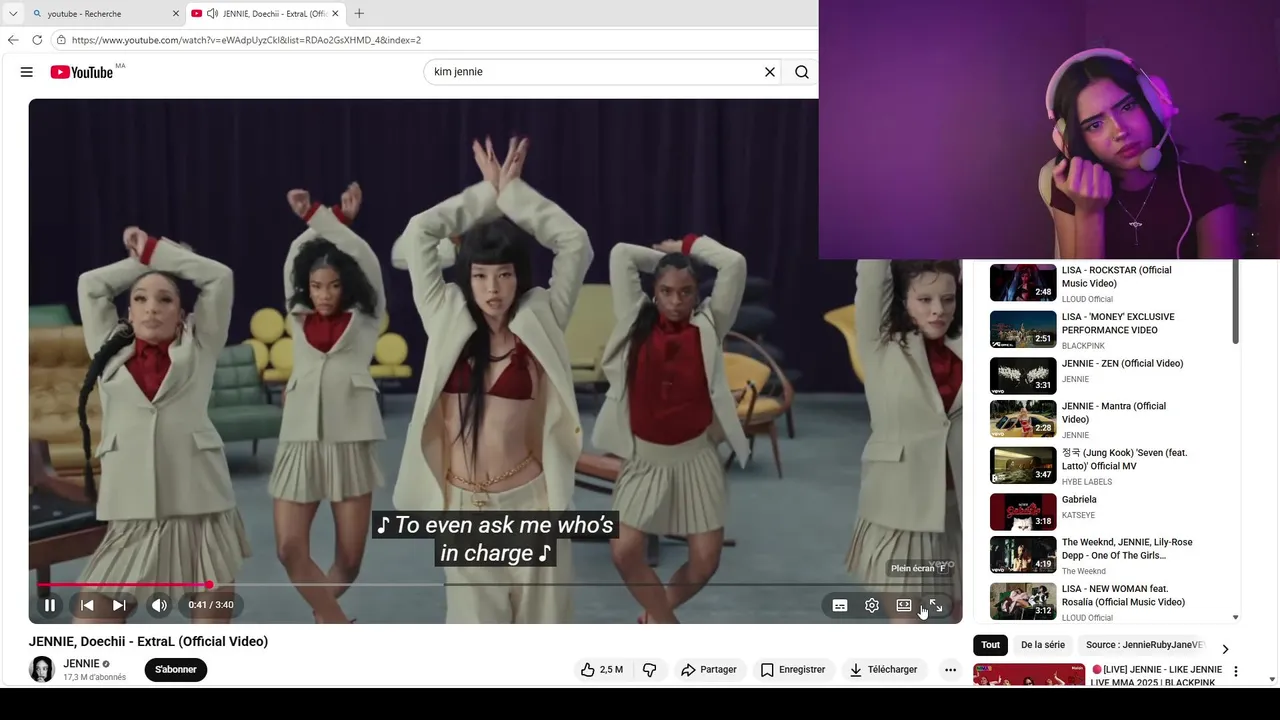Viewport: 1280px width, 720px height.
Task: Click '17,3 M d'abonnés' subscriber count
Action: pos(95,678)
